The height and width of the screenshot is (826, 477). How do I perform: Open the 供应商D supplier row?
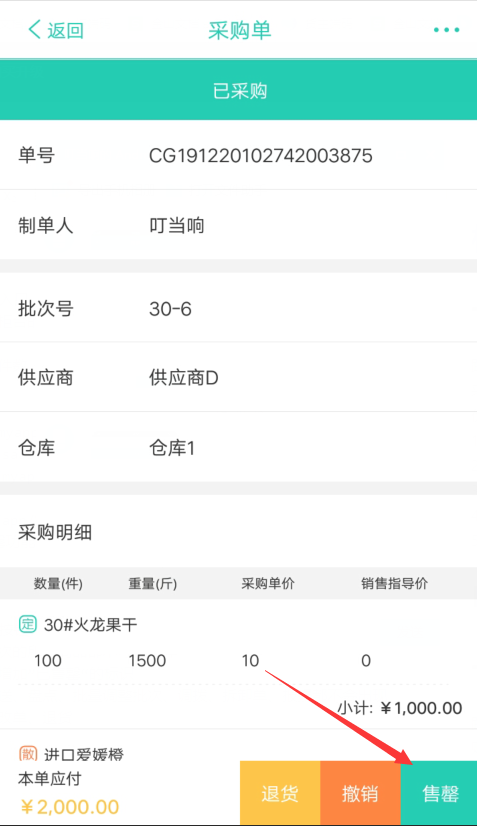(238, 378)
